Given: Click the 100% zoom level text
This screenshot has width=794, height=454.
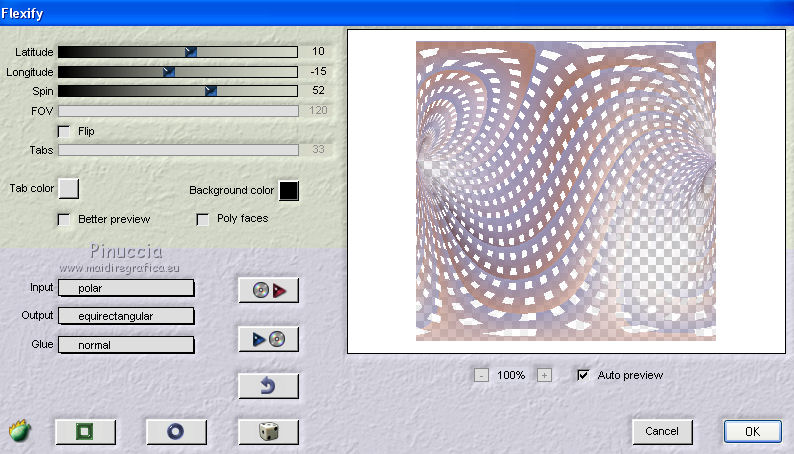Looking at the screenshot, I should 511,375.
